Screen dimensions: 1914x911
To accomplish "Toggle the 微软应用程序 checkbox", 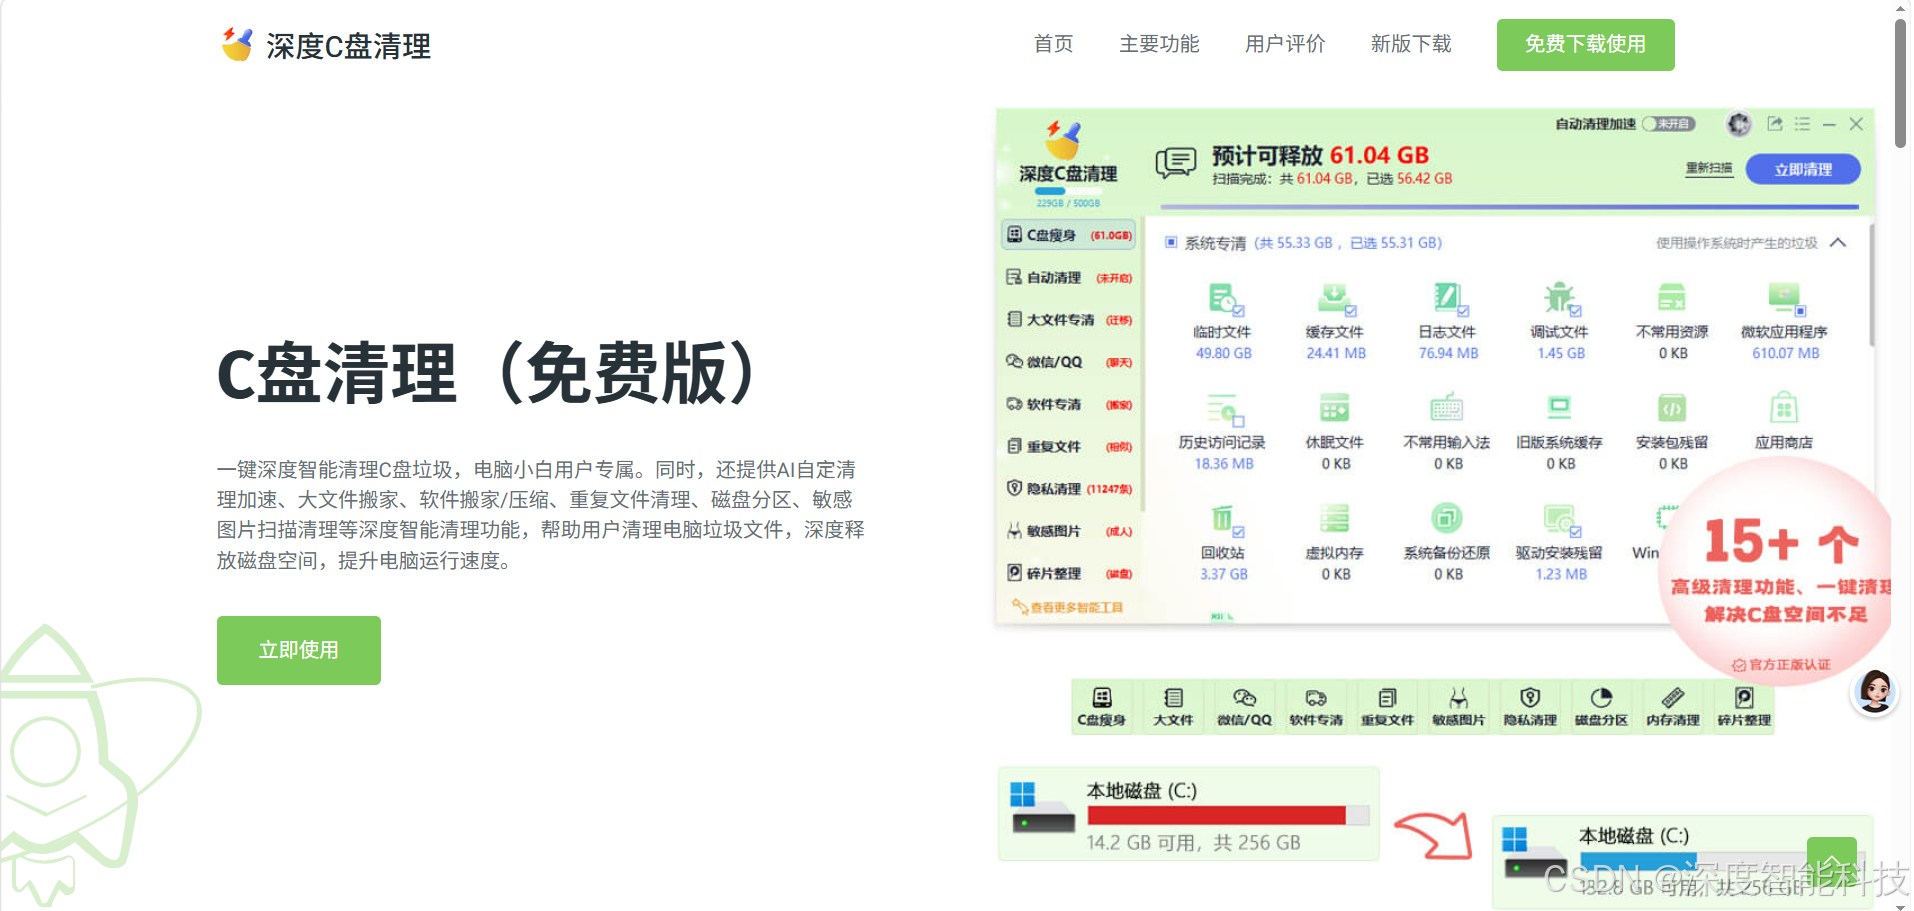I will [x=1799, y=311].
